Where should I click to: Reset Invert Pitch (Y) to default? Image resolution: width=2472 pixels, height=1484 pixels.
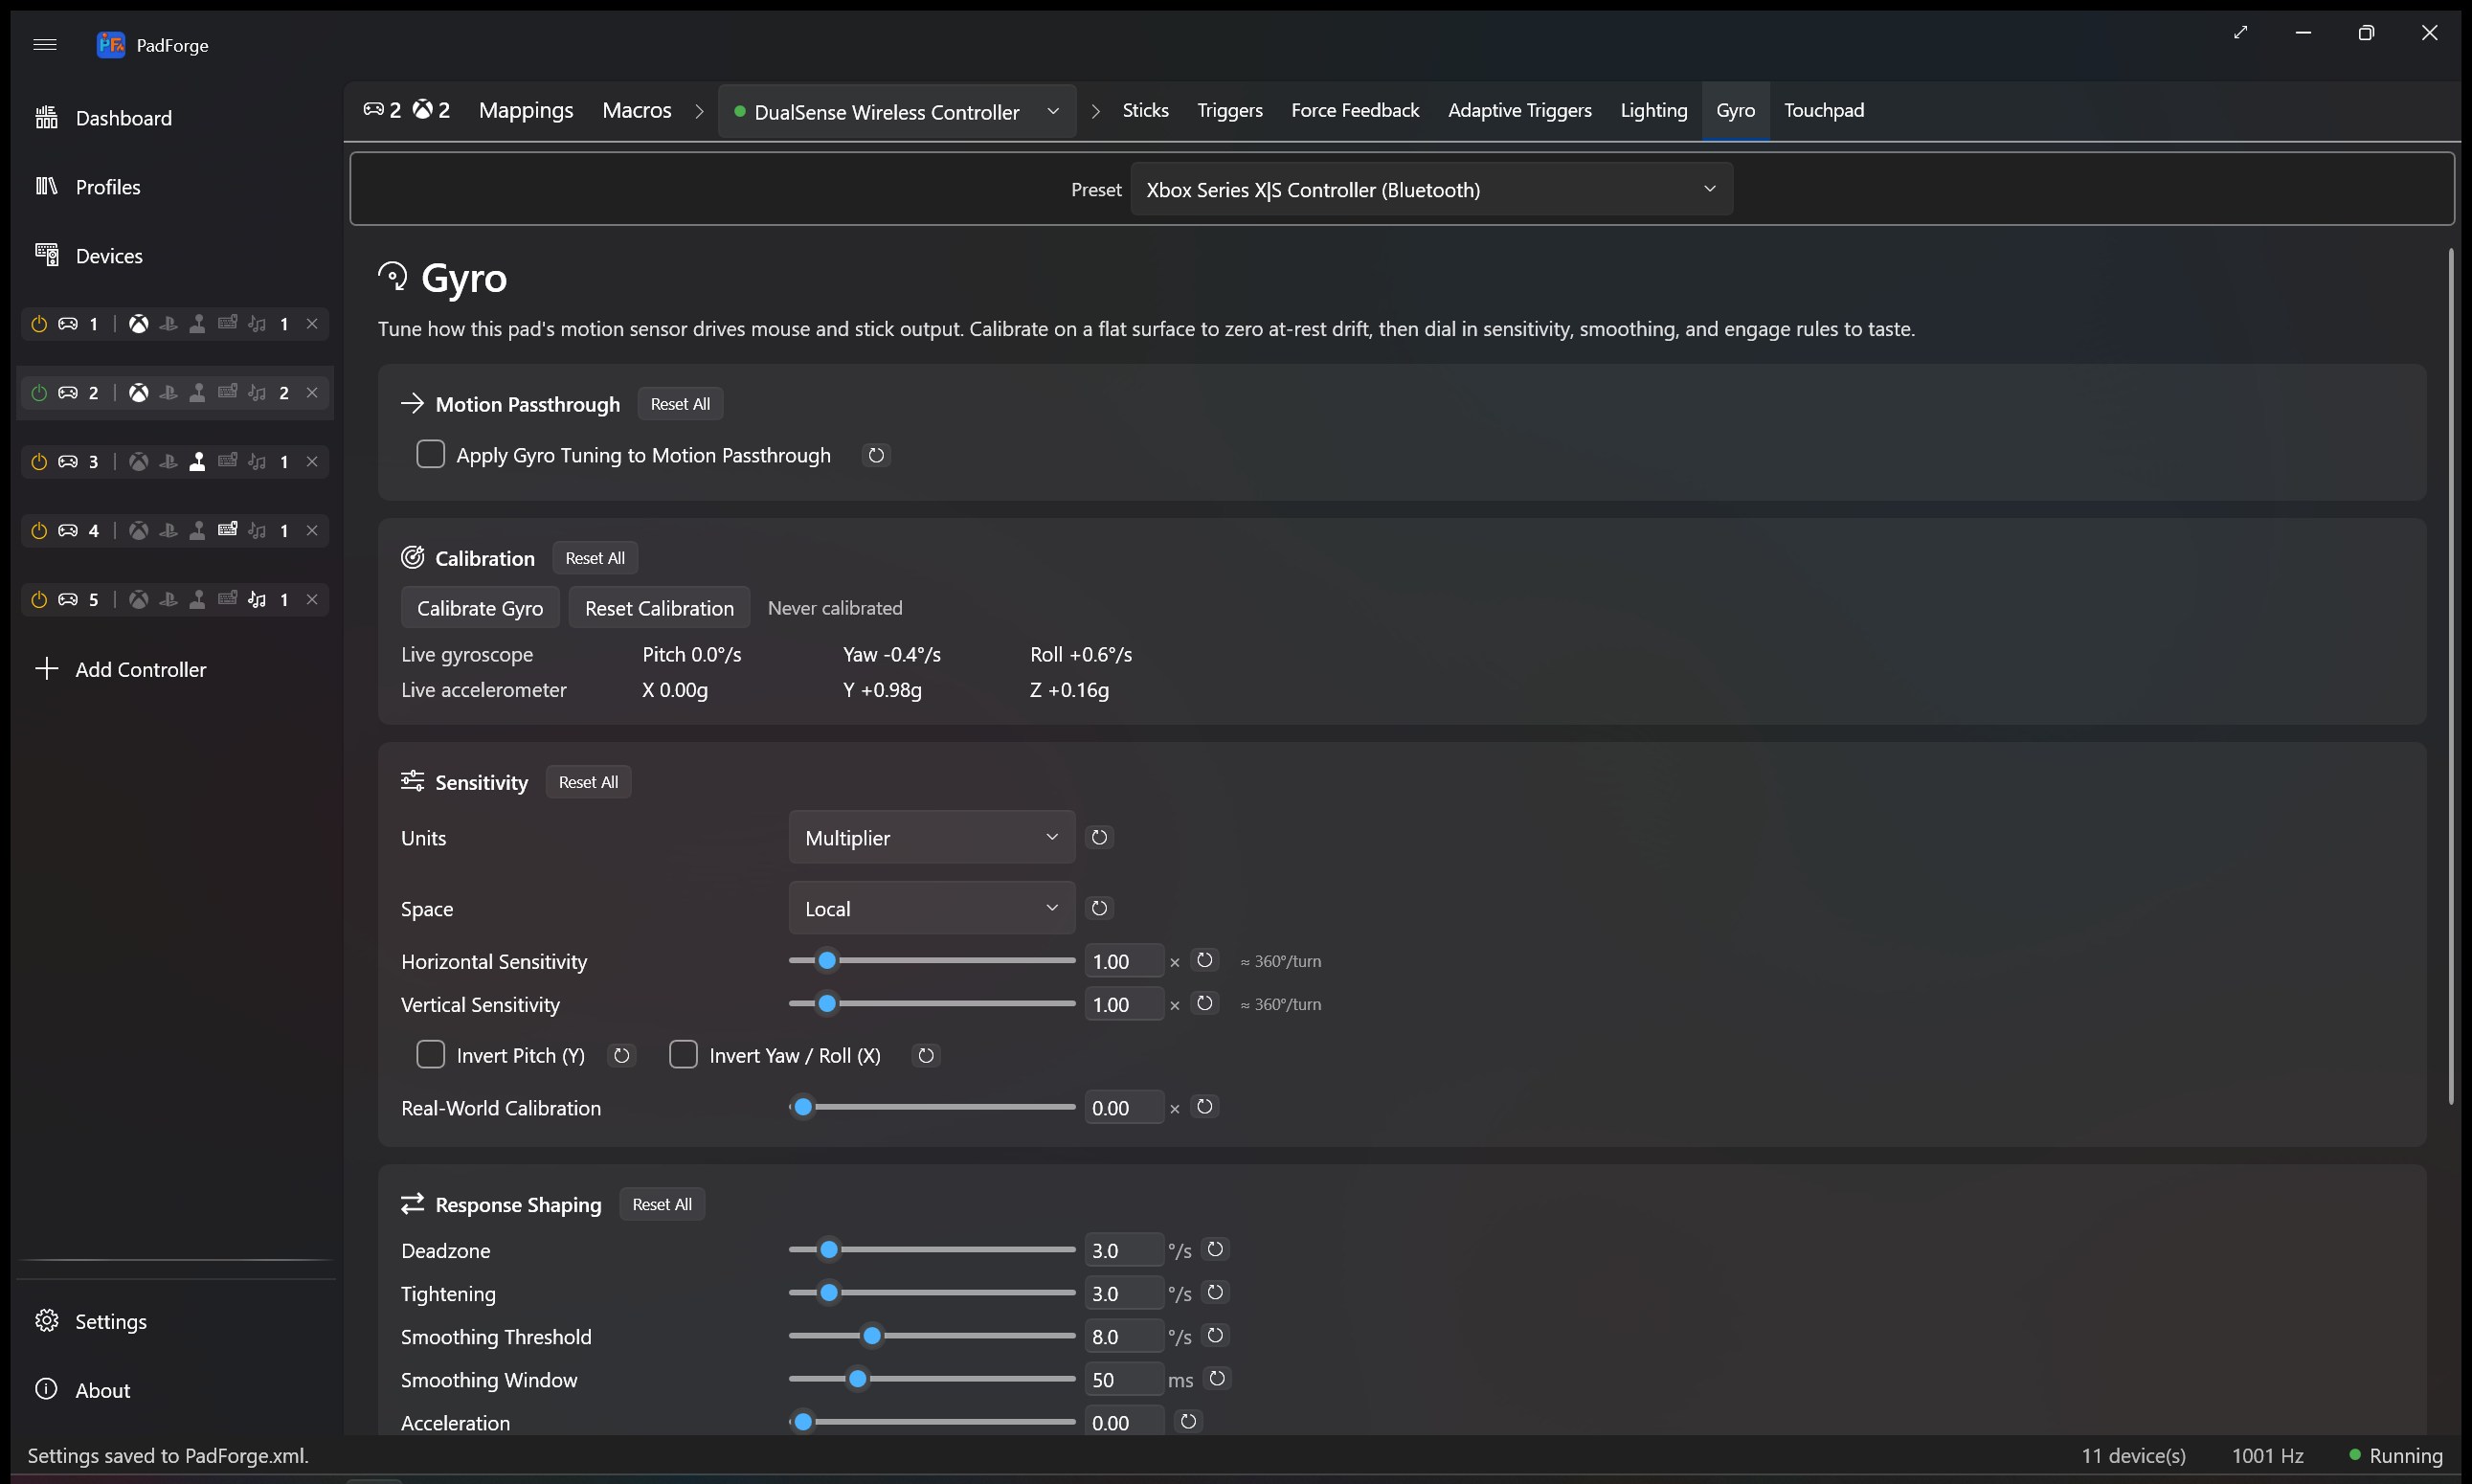621,1057
